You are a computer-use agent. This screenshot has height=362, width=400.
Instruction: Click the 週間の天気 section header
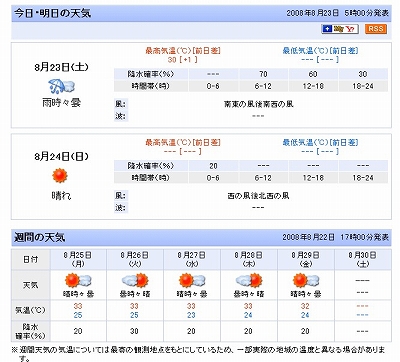coord(39,237)
